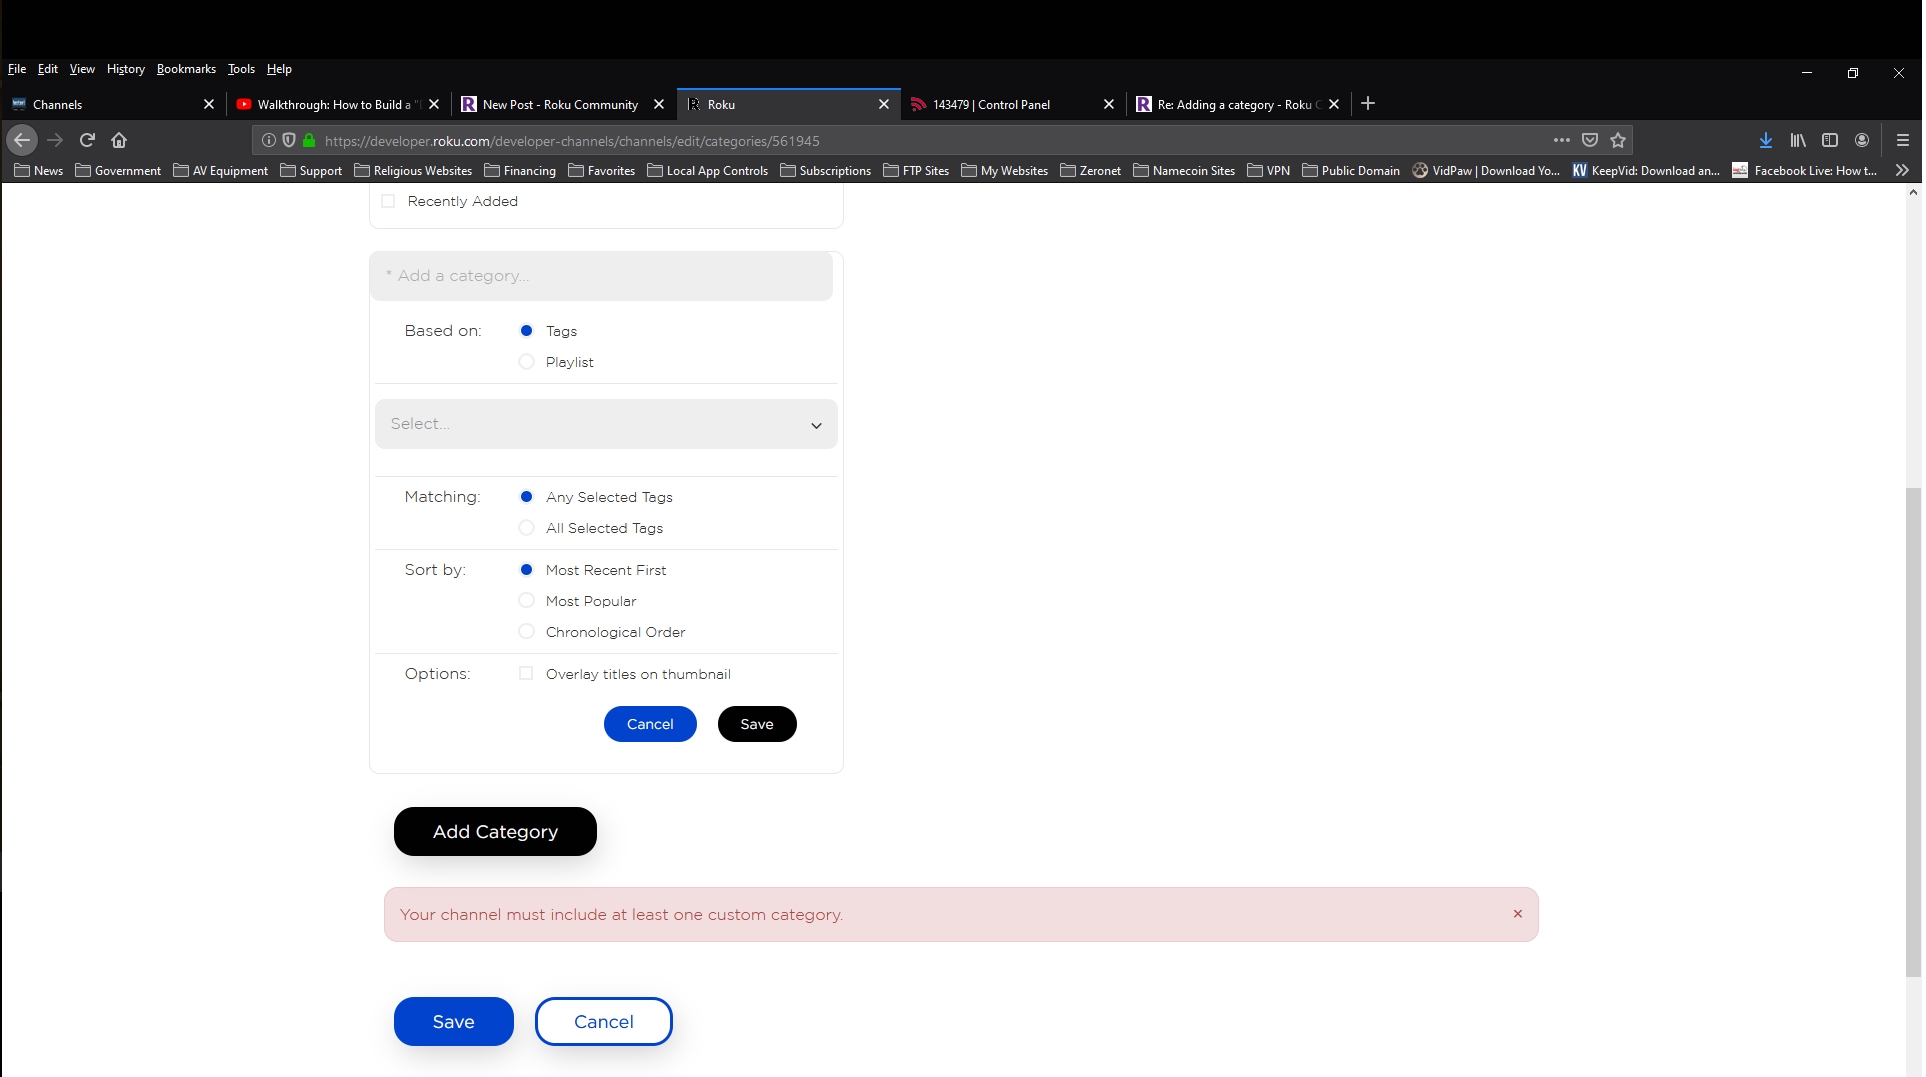Open the History menu
The image size is (1926, 1077).
click(x=126, y=69)
